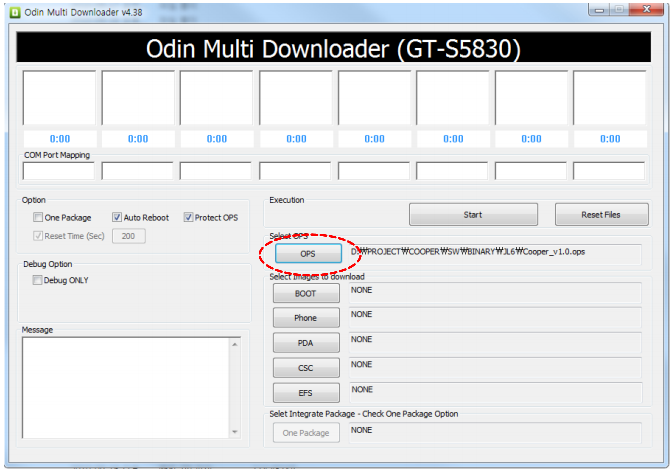
Task: Enable the Debug ONLY checkbox
Action: [38, 280]
